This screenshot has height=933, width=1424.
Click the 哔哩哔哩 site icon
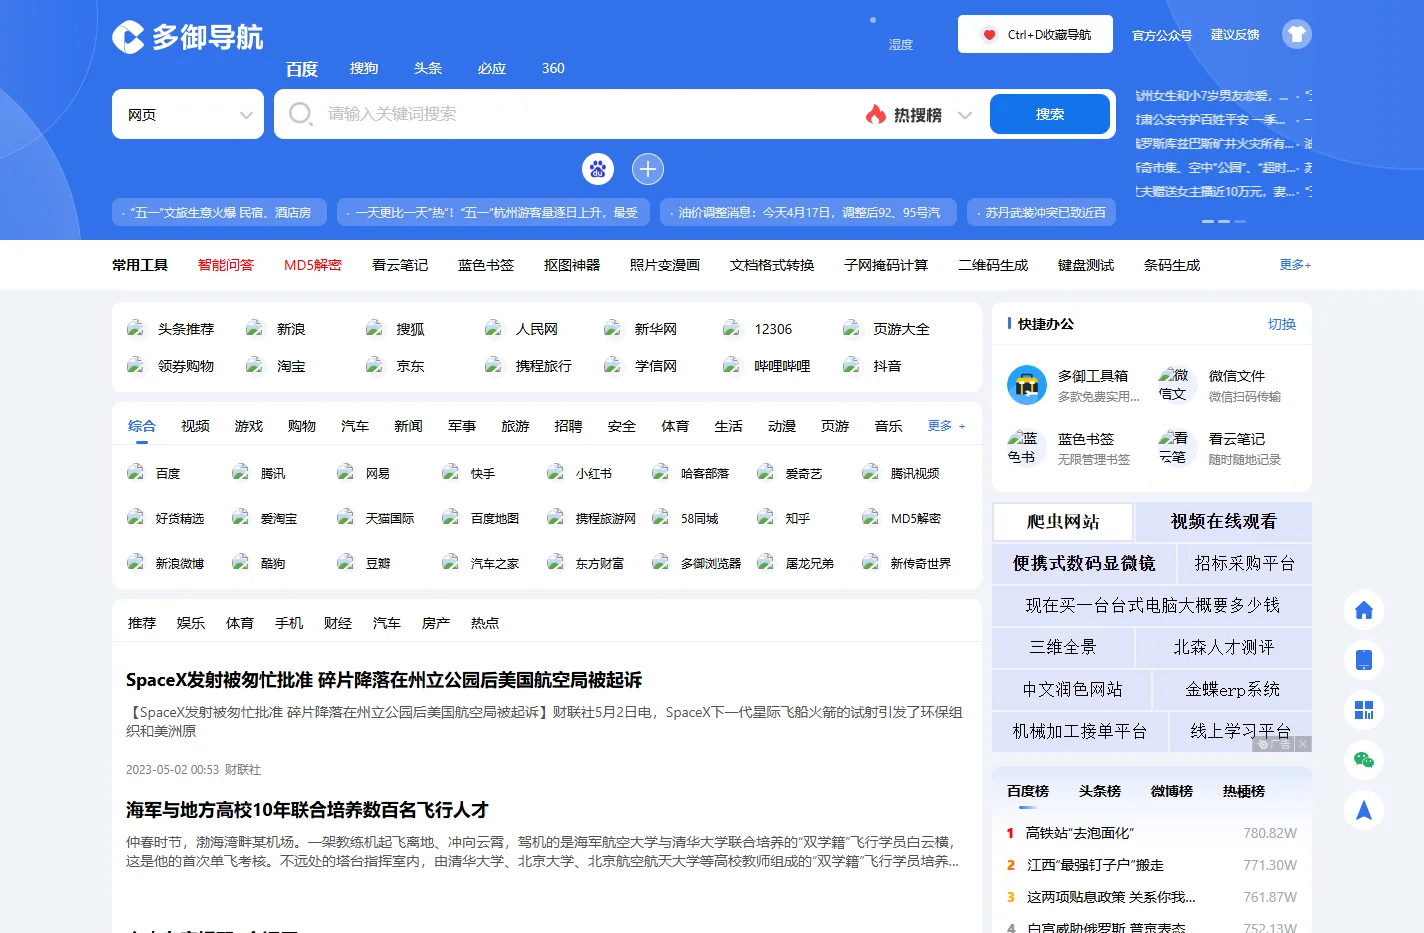pyautogui.click(x=732, y=365)
